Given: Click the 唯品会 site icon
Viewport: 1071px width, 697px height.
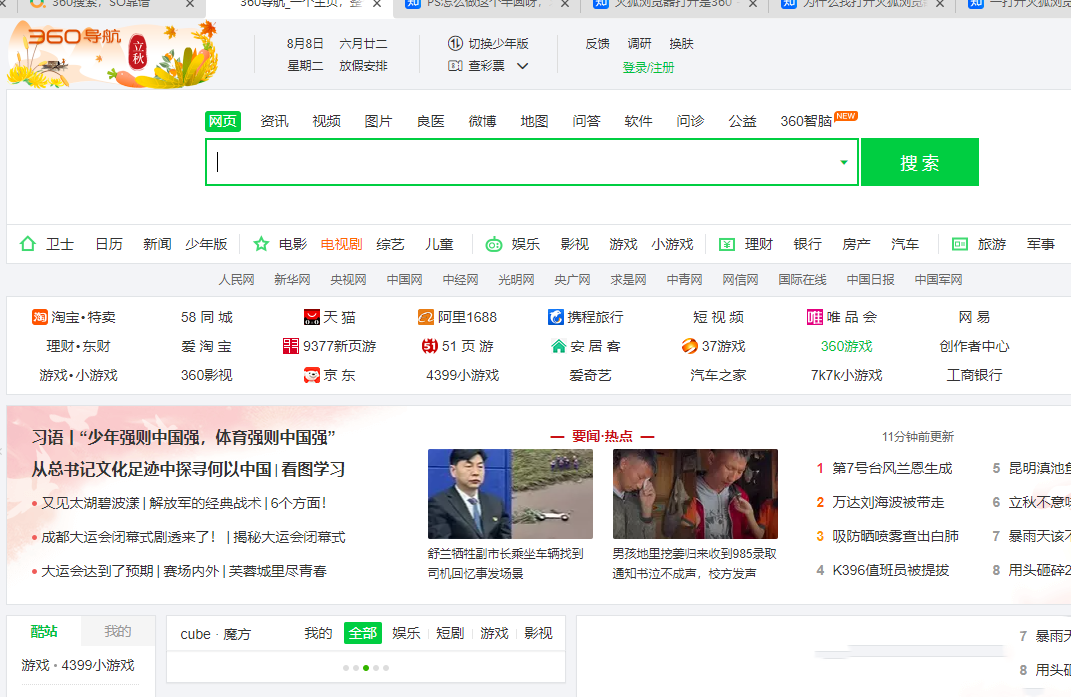Looking at the screenshot, I should (x=815, y=317).
